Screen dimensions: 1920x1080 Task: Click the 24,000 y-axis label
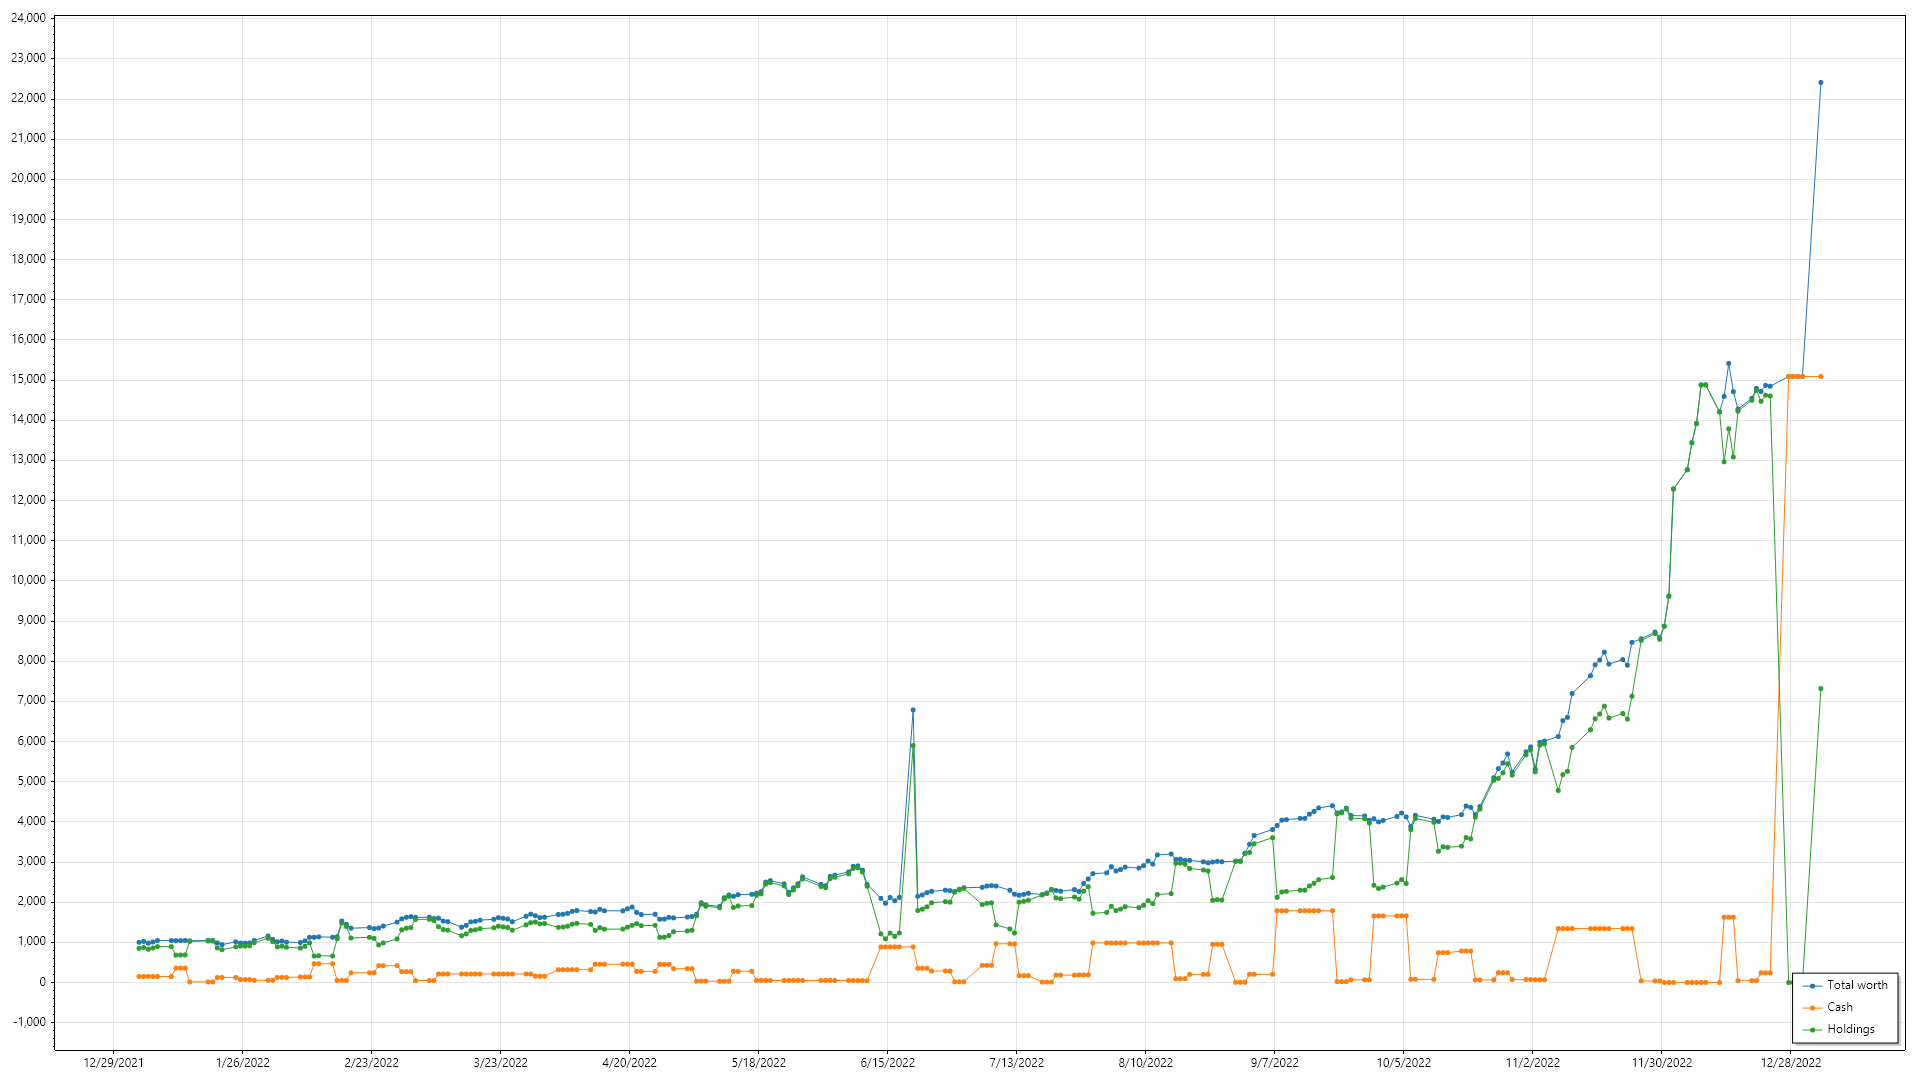(28, 18)
